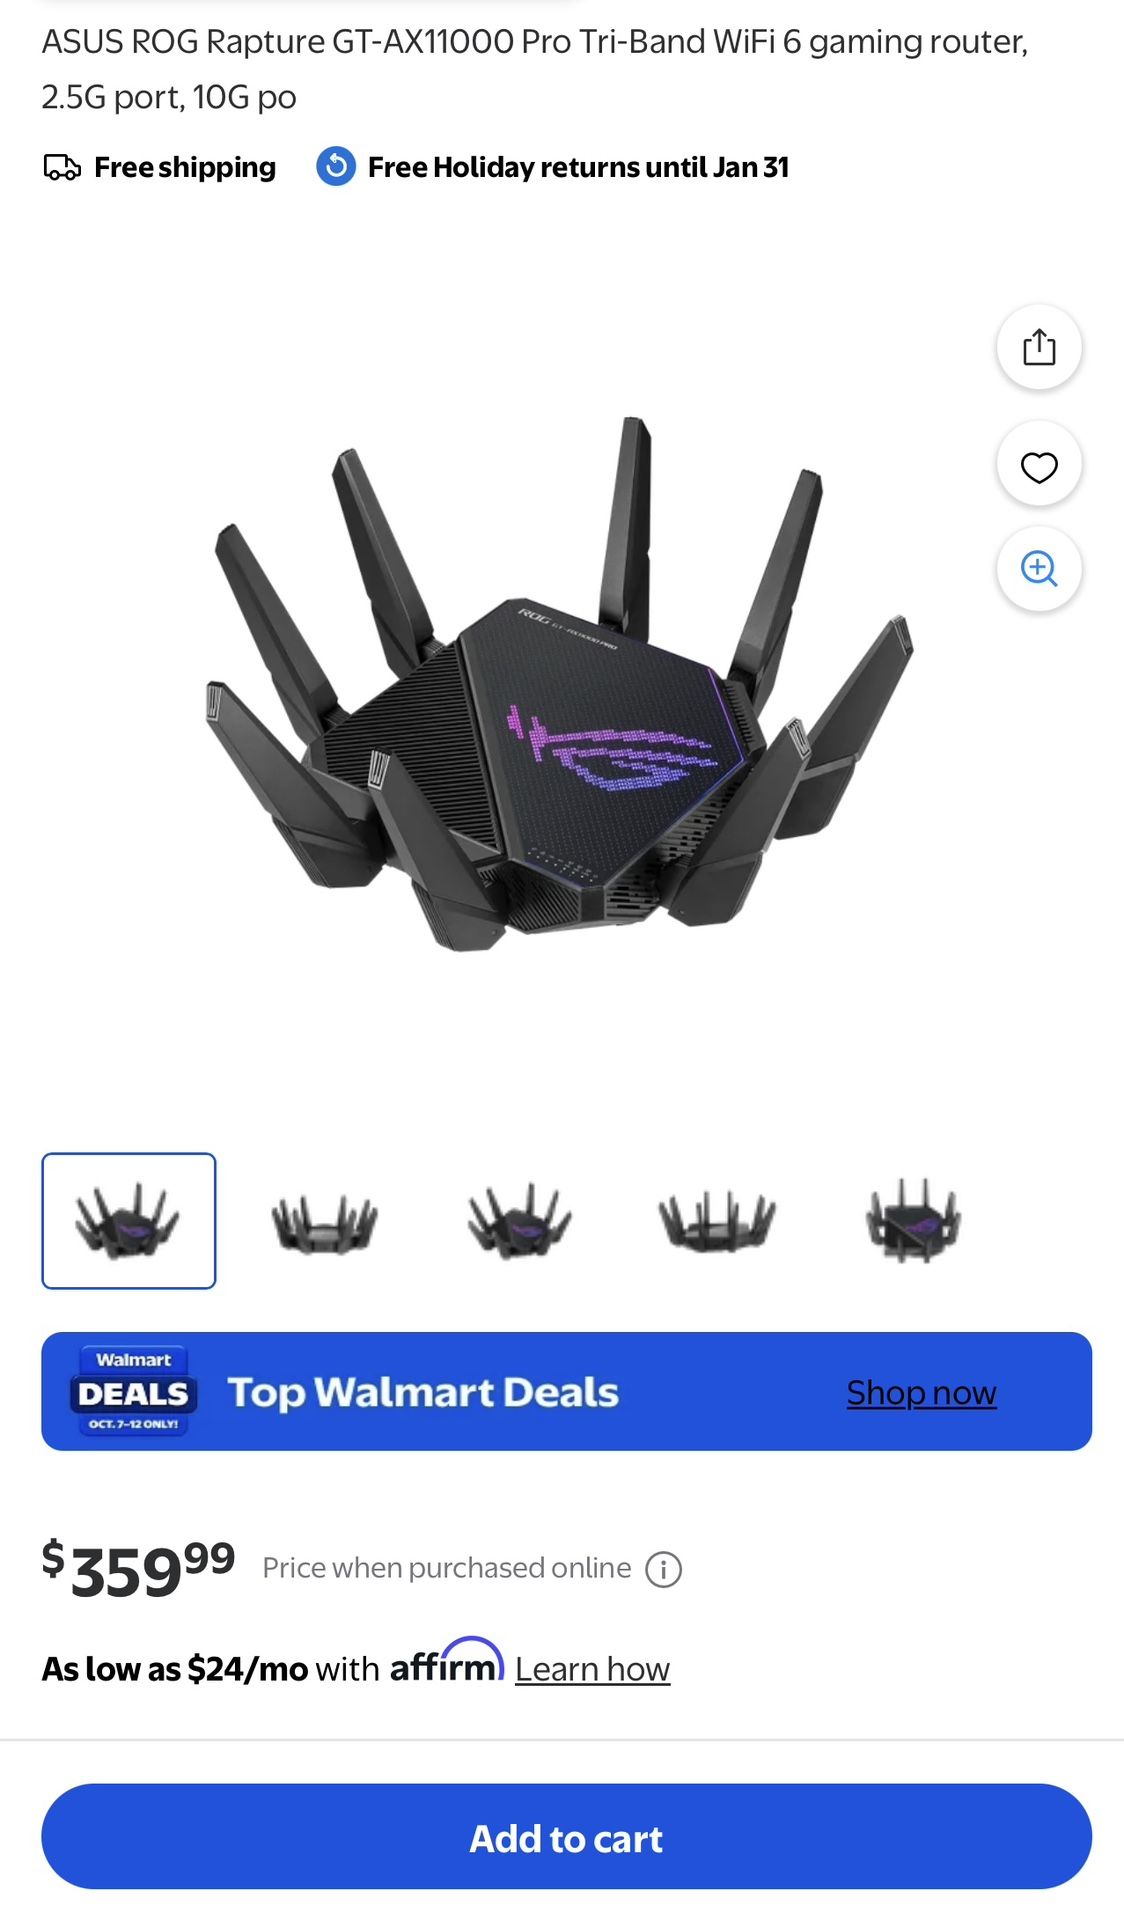
Task: Click the Free Holiday returns text
Action: coord(578,167)
